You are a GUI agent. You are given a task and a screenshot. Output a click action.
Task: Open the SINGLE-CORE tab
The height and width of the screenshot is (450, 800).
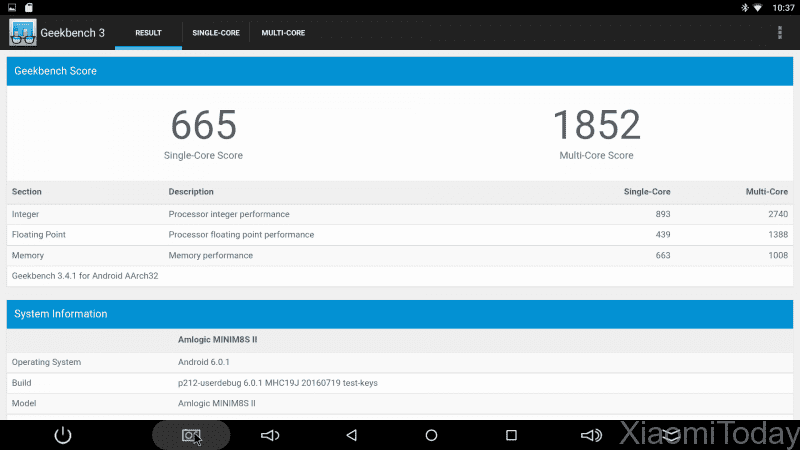coord(216,33)
